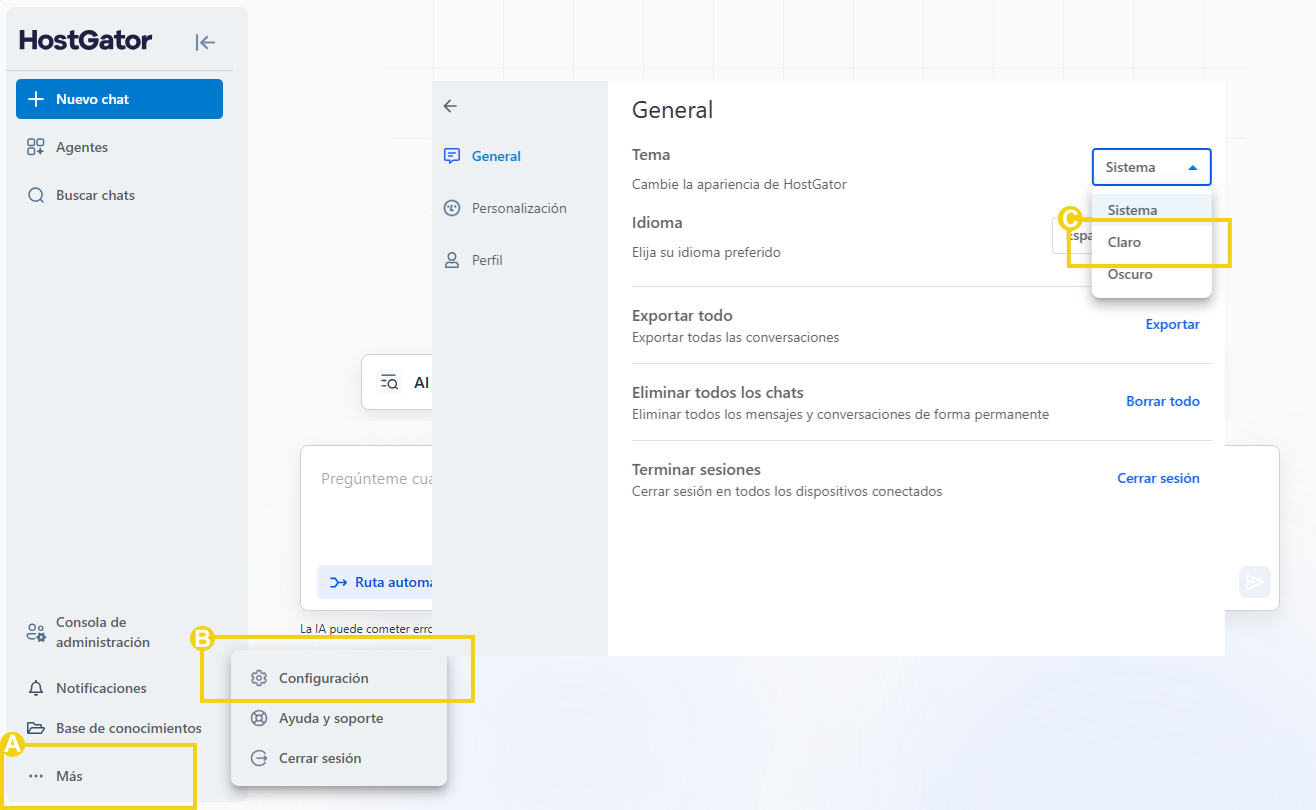This screenshot has height=810, width=1316.
Task: Click the text 'Cambie la apariencia de HostGator'
Action: (x=739, y=184)
